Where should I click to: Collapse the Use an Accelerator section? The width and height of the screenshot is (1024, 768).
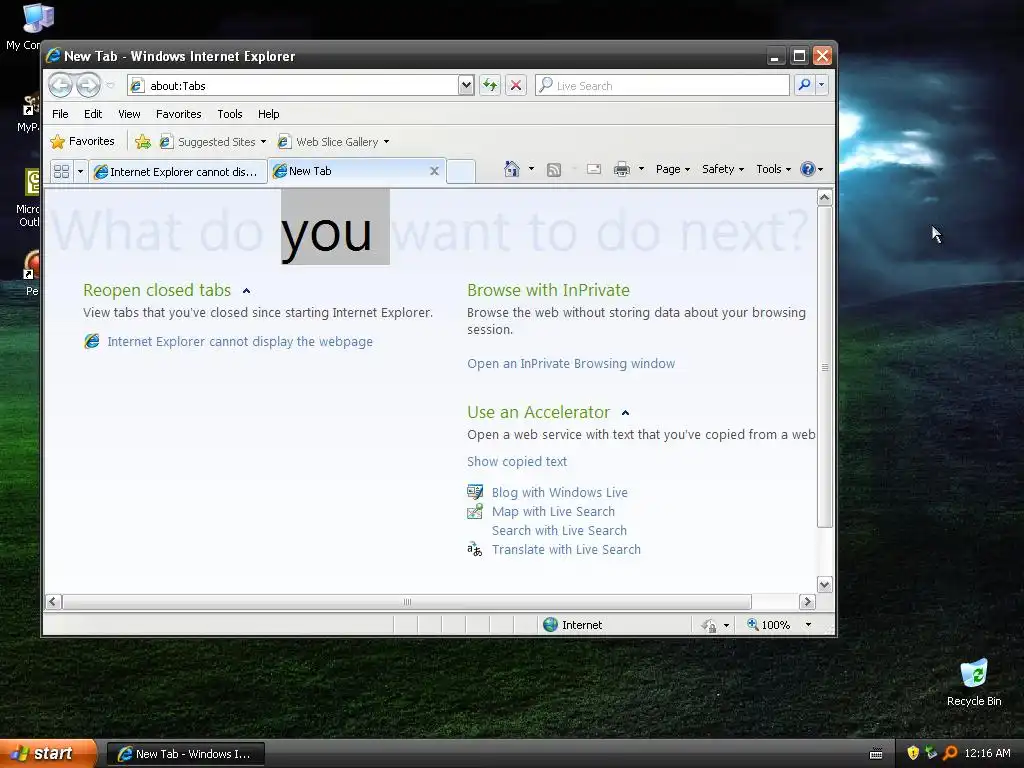625,413
